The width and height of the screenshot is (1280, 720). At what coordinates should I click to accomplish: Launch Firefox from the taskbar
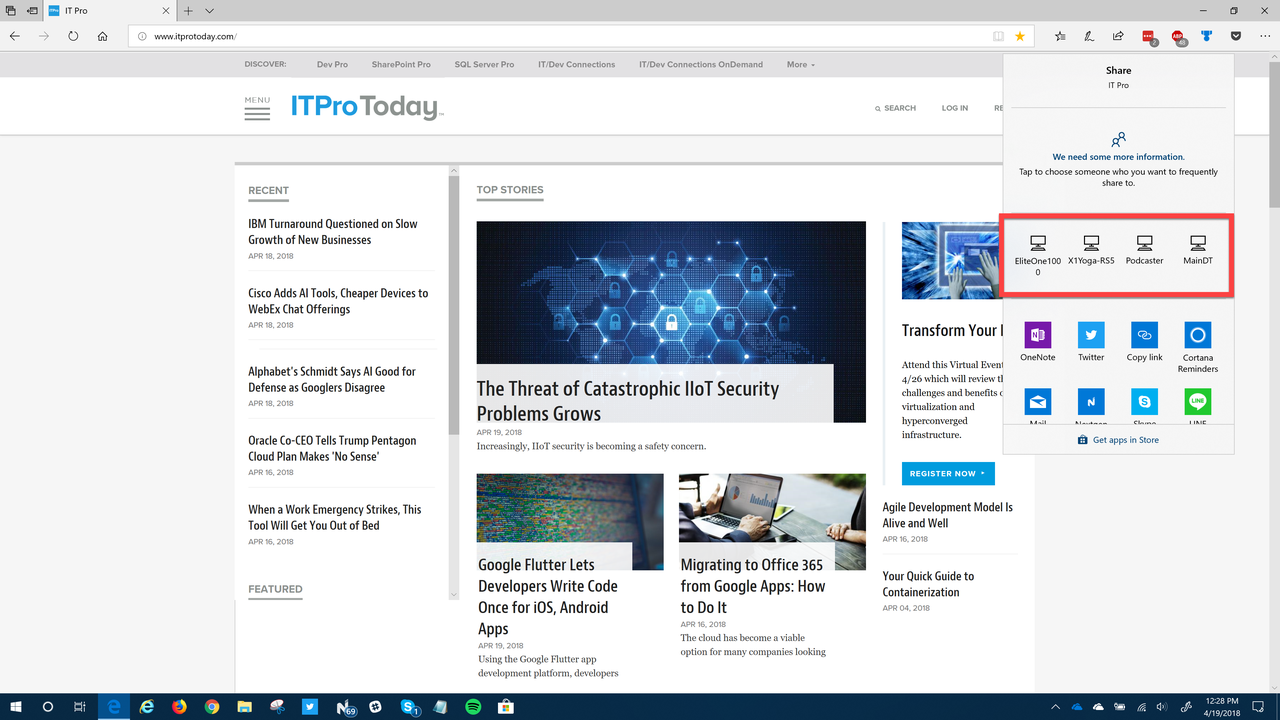click(179, 707)
